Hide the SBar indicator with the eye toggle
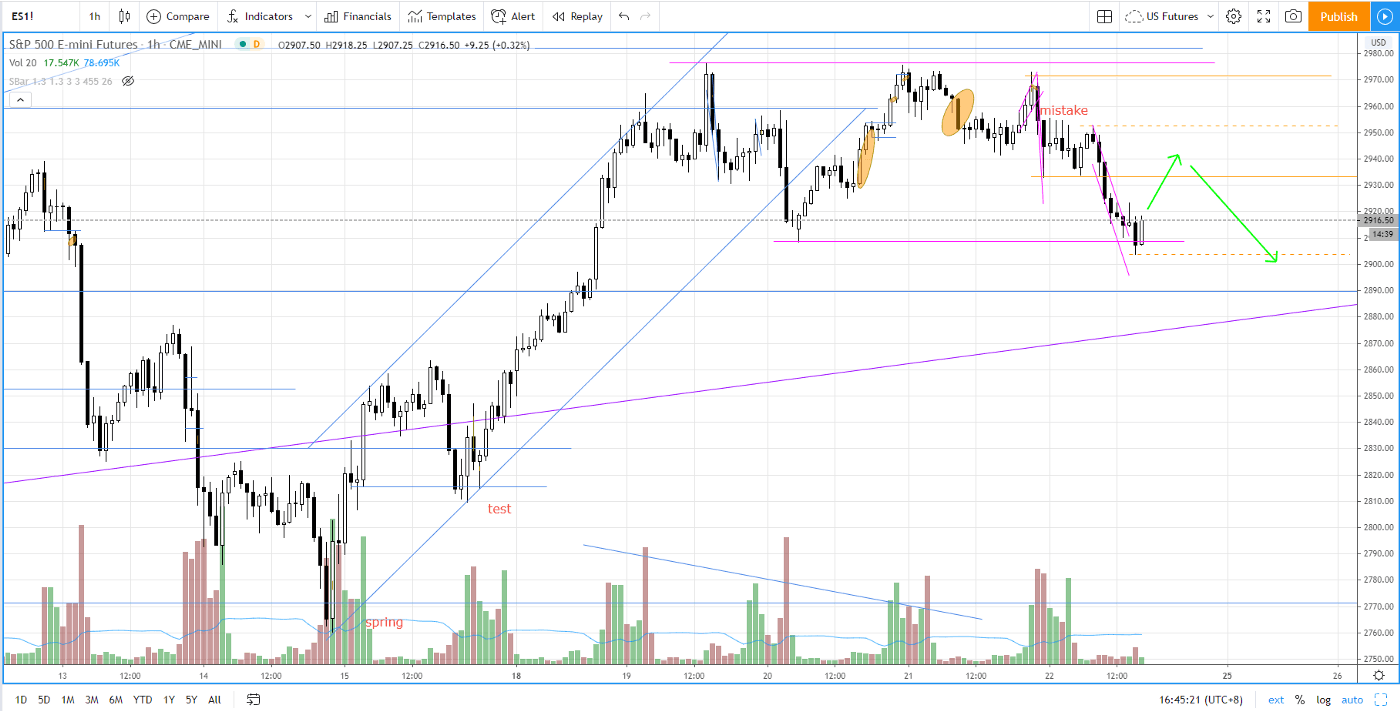This screenshot has width=1400, height=711. point(126,82)
